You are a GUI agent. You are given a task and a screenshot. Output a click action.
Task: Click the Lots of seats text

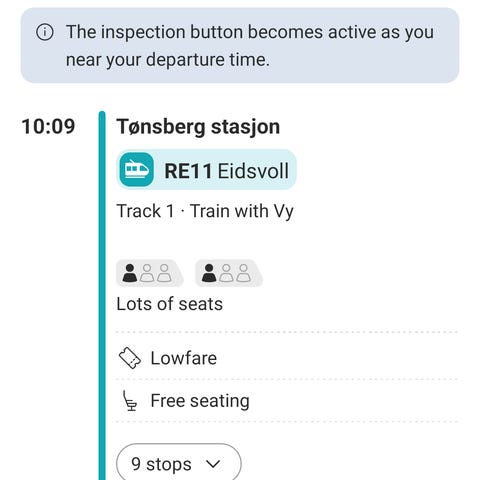pos(170,304)
